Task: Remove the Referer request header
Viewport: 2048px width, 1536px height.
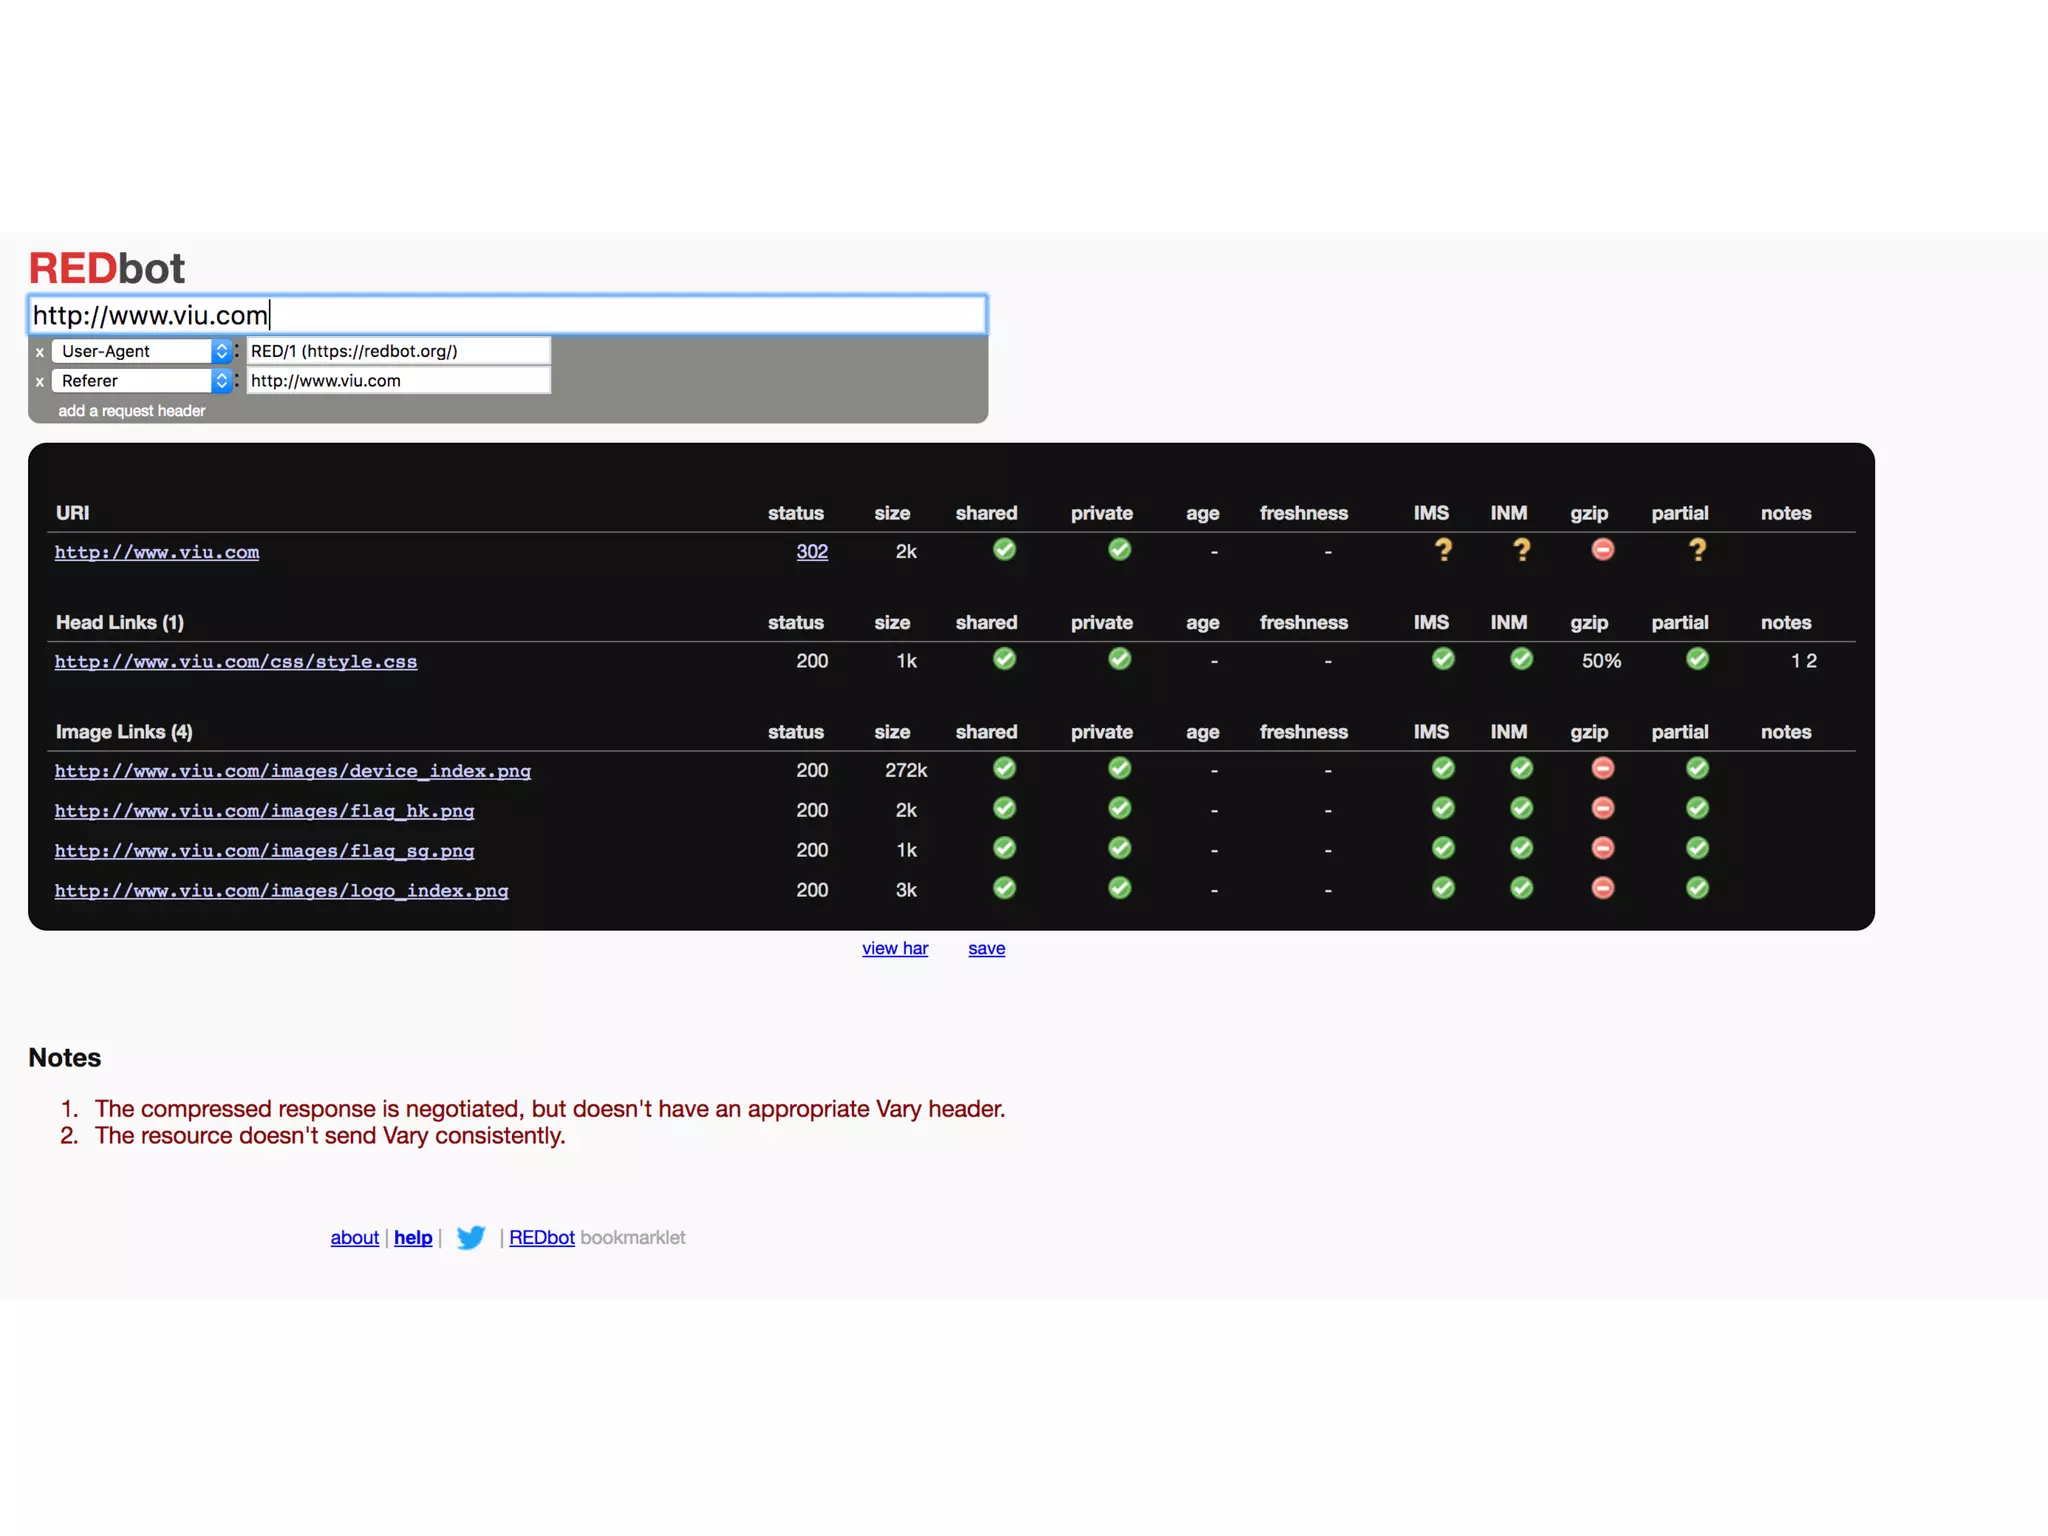Action: pyautogui.click(x=40, y=382)
